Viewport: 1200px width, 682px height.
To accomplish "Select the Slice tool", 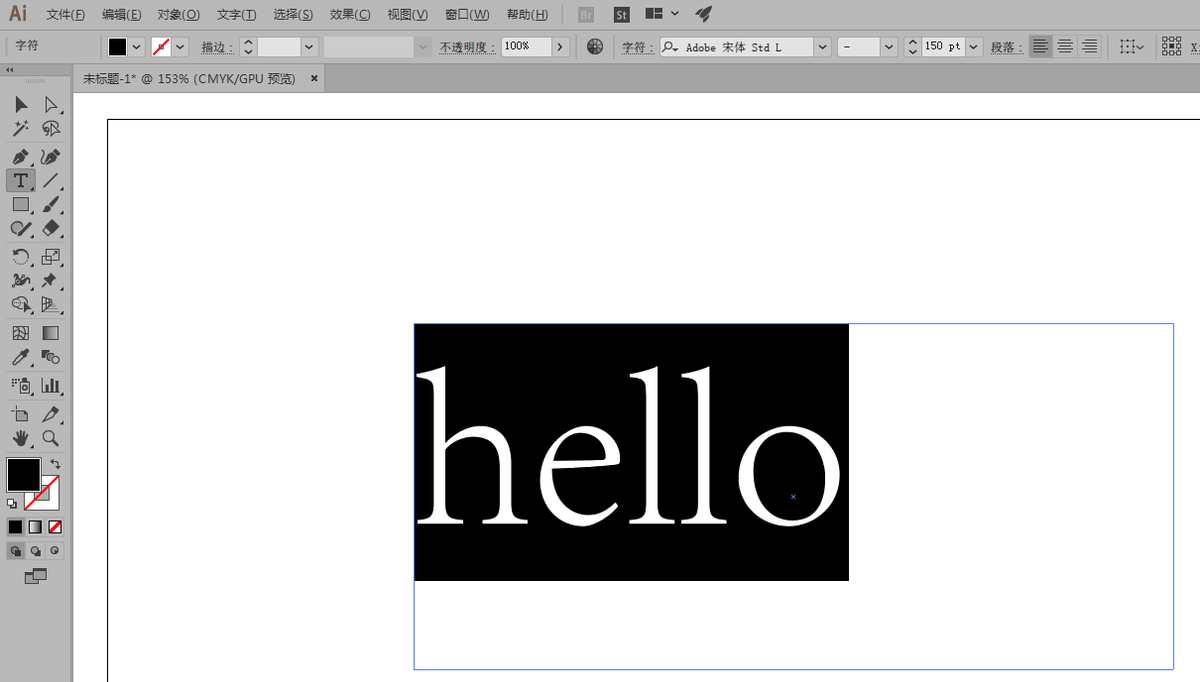I will 51,413.
